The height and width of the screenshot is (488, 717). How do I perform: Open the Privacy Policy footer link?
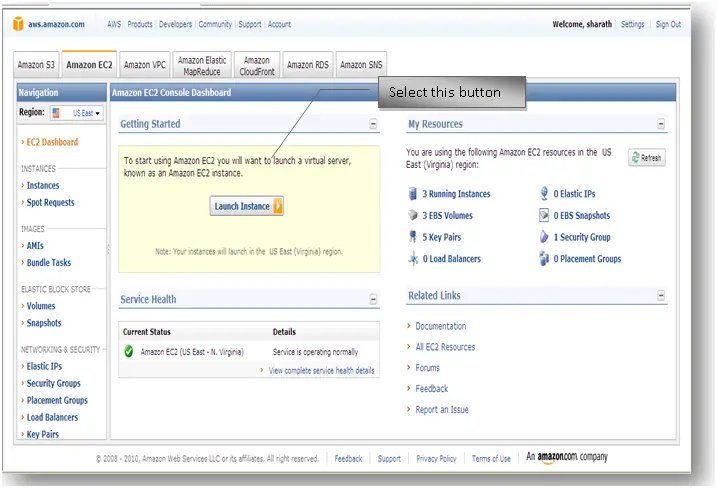[436, 459]
